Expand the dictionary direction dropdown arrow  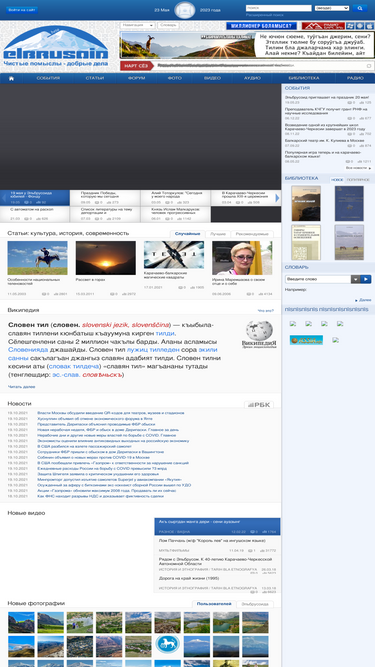coord(355,279)
